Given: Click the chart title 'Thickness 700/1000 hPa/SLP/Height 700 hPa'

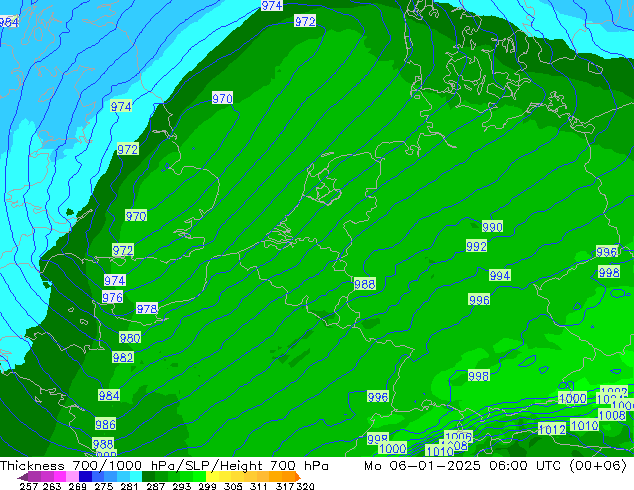Looking at the screenshot, I should click(164, 466).
